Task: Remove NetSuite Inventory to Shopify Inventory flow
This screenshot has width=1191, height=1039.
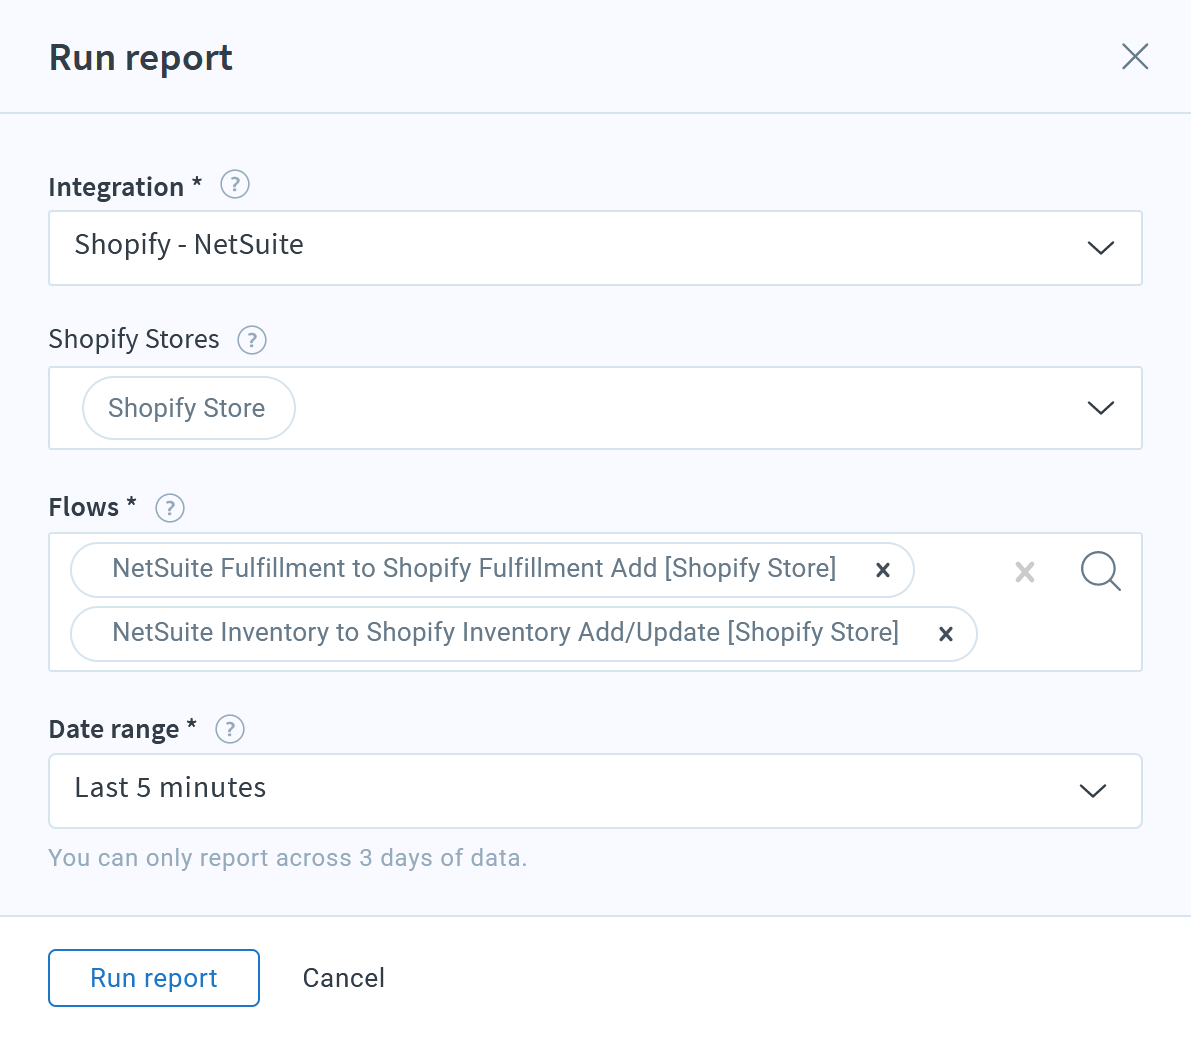Action: point(946,633)
